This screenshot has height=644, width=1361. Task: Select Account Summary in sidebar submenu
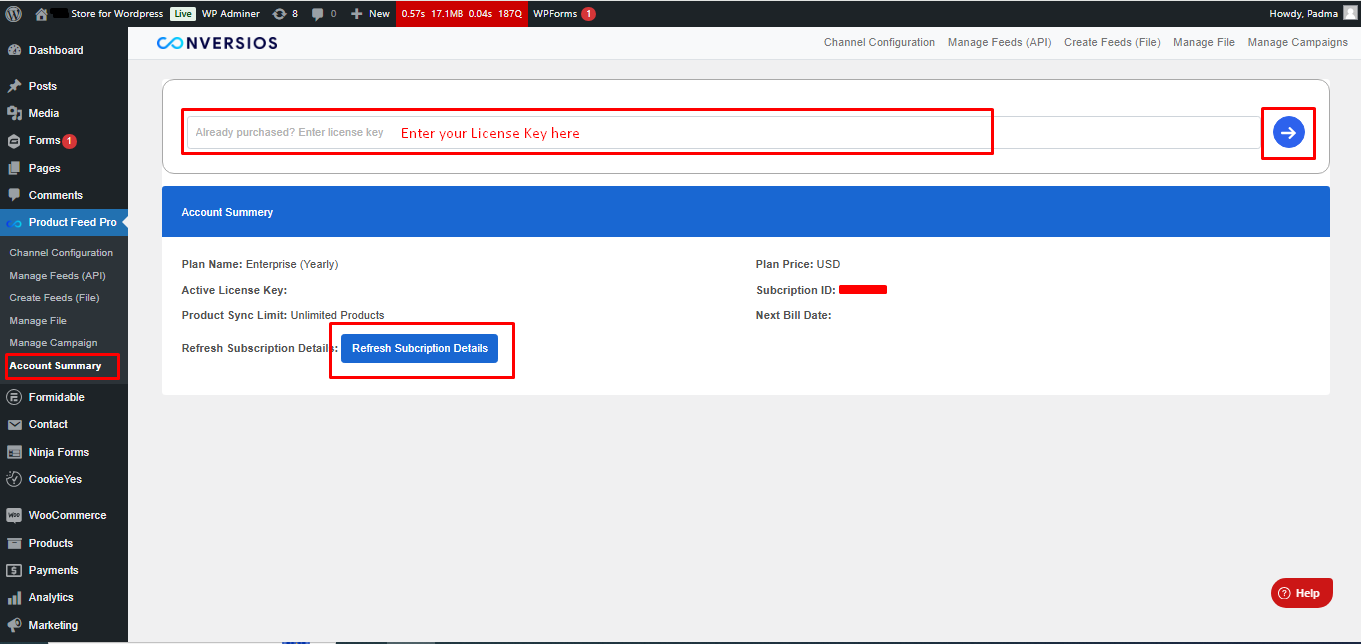[x=55, y=366]
